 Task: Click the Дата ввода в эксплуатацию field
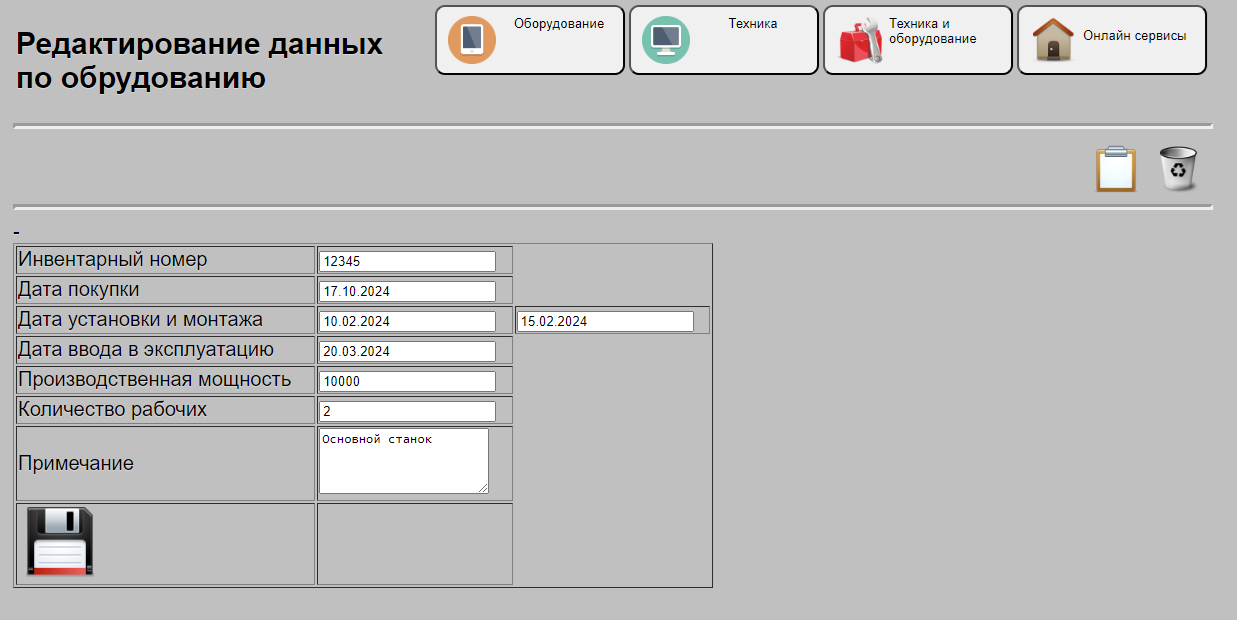(x=407, y=351)
